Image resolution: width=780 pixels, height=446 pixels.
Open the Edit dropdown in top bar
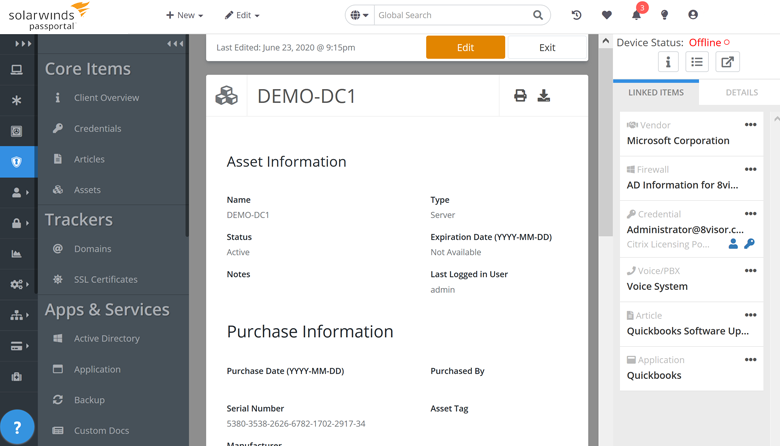click(242, 15)
